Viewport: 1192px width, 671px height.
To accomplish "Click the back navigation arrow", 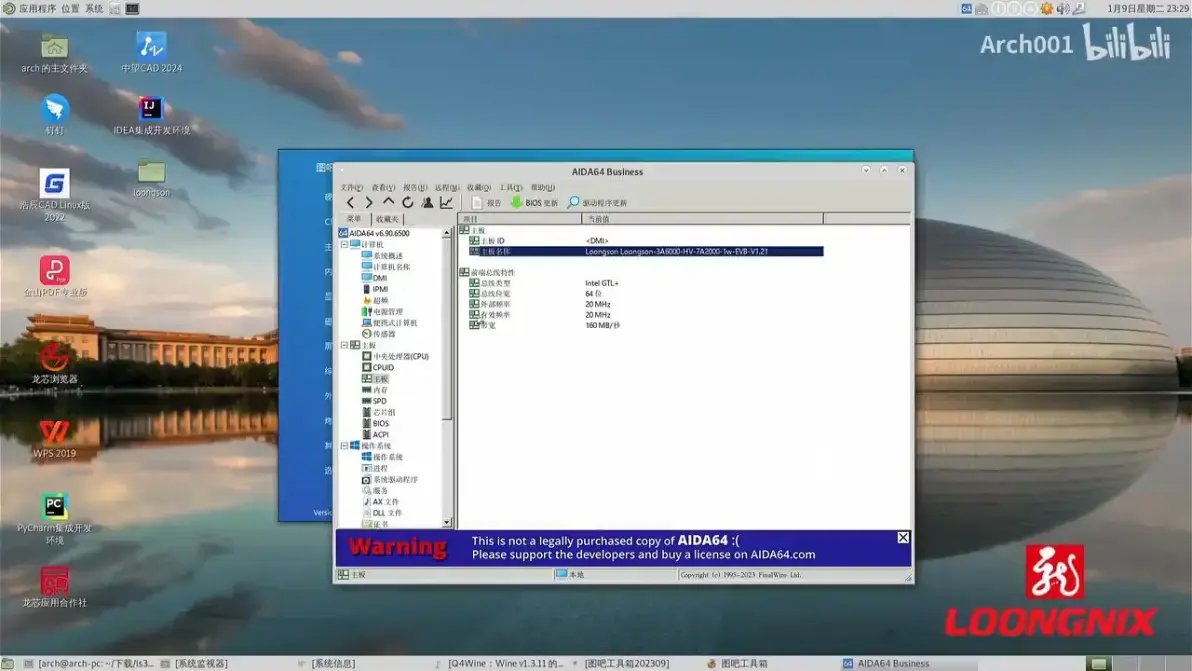I will click(x=350, y=202).
